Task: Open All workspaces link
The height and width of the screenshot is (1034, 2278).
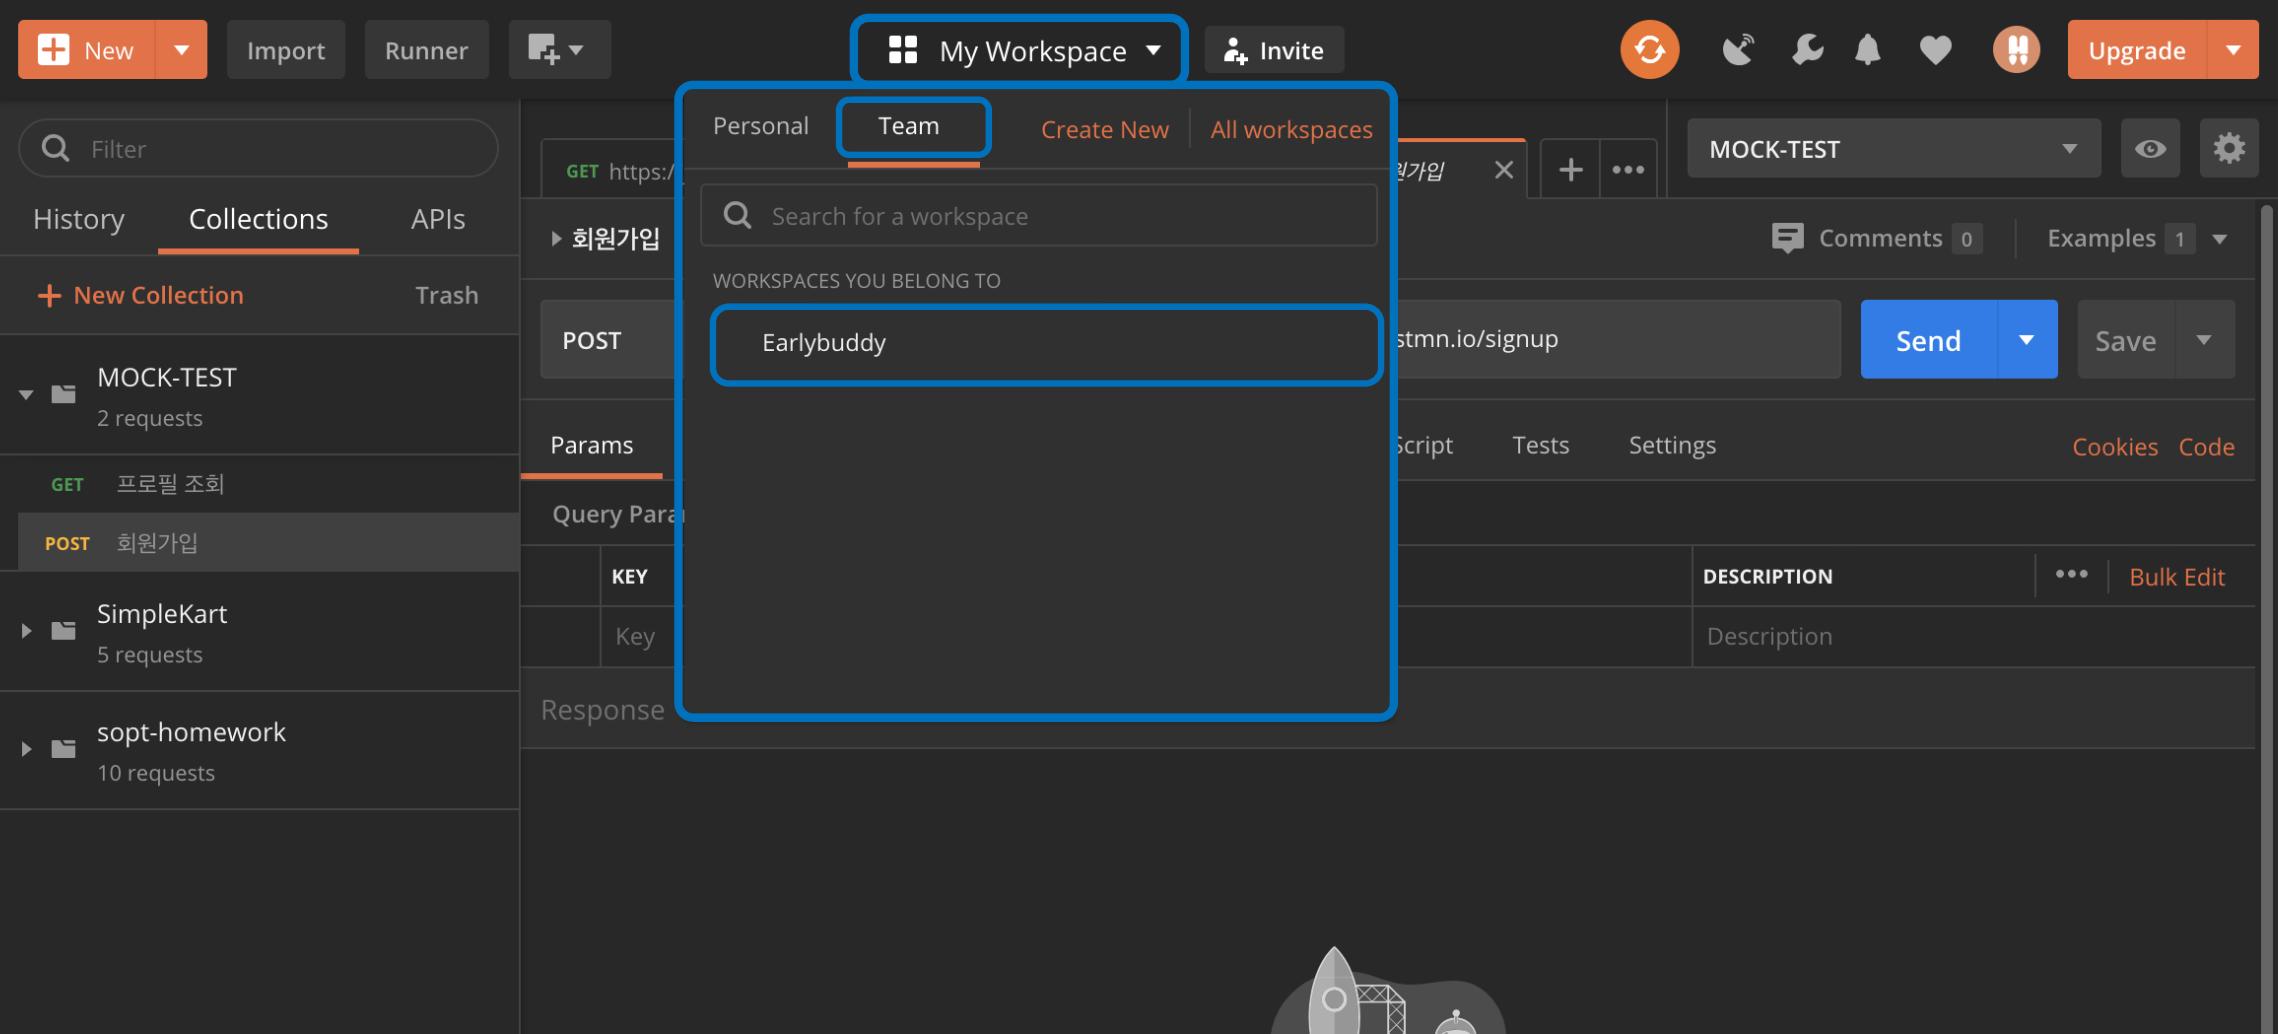Action: 1291,130
